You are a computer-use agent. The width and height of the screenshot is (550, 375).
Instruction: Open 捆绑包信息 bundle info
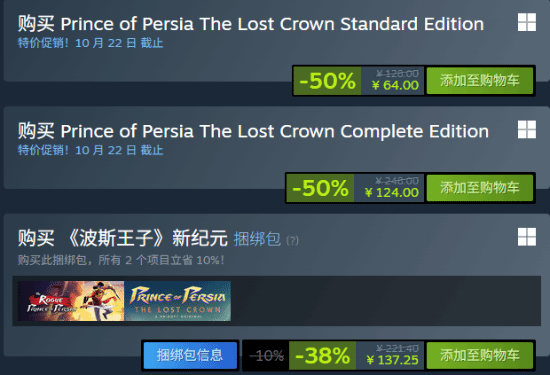pyautogui.click(x=190, y=355)
